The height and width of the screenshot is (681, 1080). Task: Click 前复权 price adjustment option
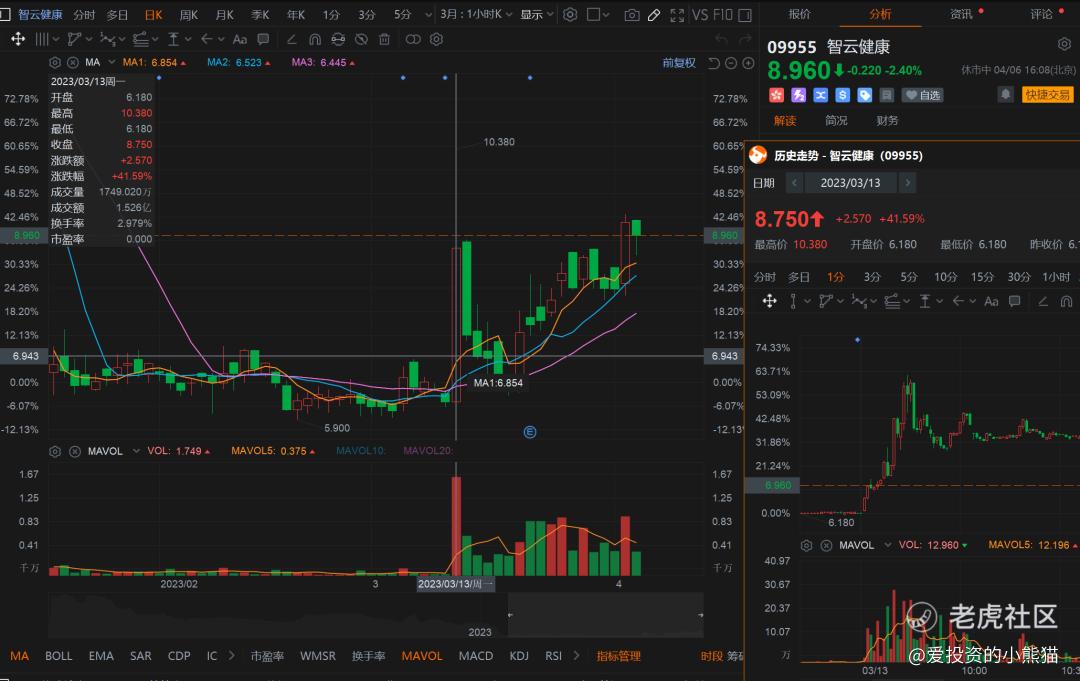tap(679, 63)
